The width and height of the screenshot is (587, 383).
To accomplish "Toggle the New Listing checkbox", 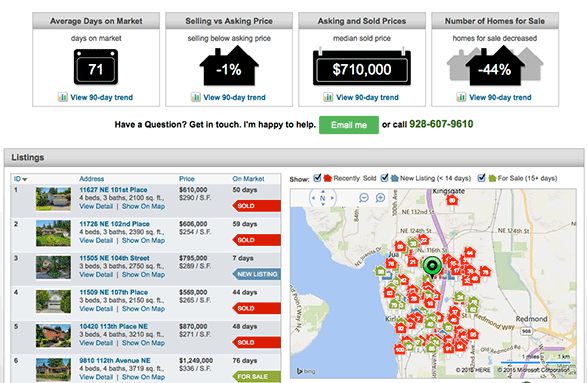I will (384, 178).
